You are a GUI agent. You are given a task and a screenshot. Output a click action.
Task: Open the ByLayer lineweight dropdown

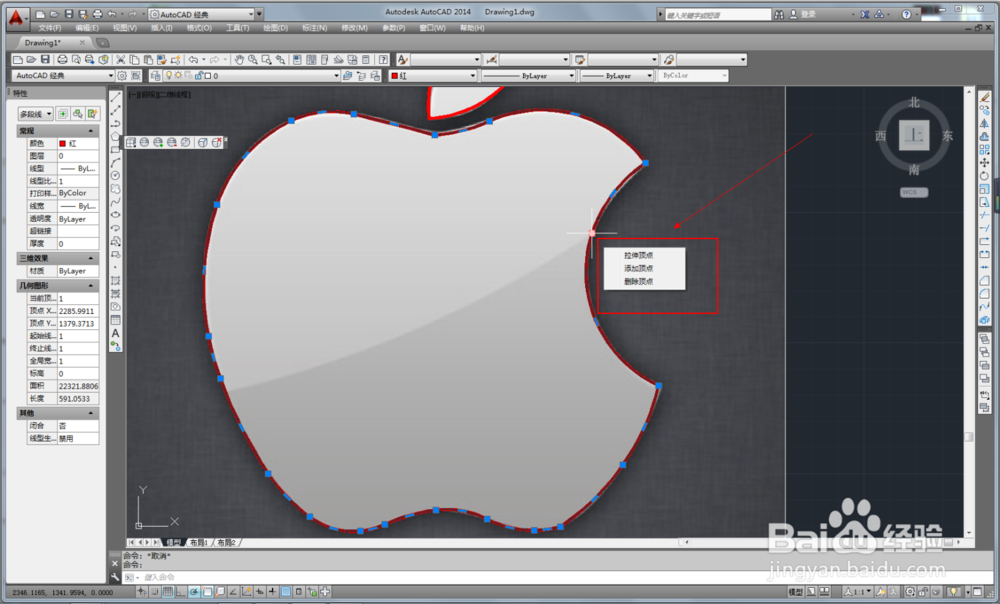pyautogui.click(x=617, y=75)
